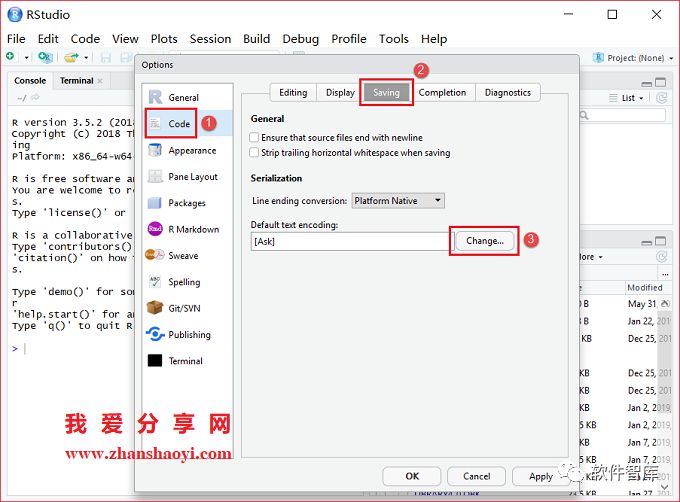Click the Create Project toolbar icon

[x=45, y=57]
